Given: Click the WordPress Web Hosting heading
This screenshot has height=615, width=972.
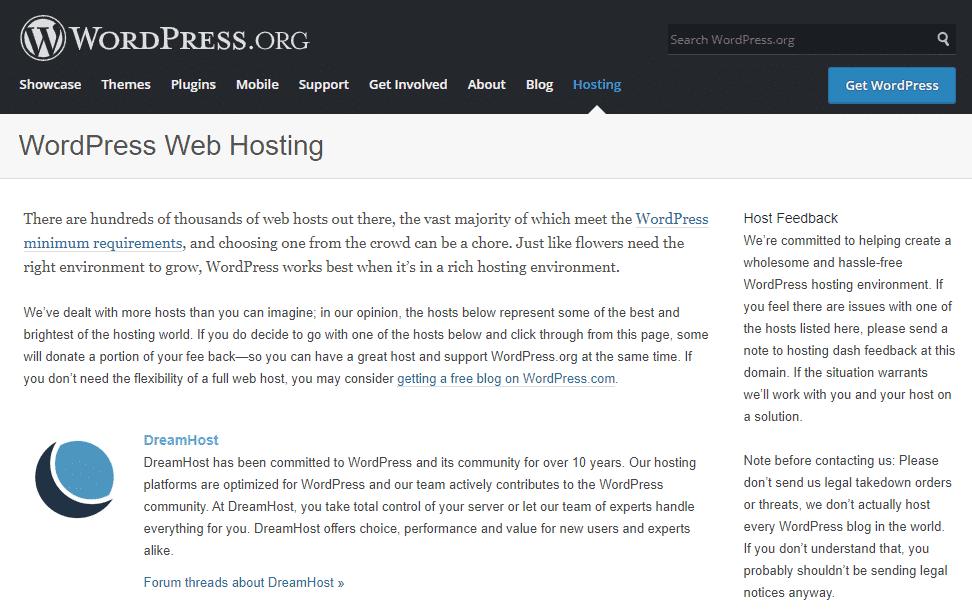Looking at the screenshot, I should [171, 146].
